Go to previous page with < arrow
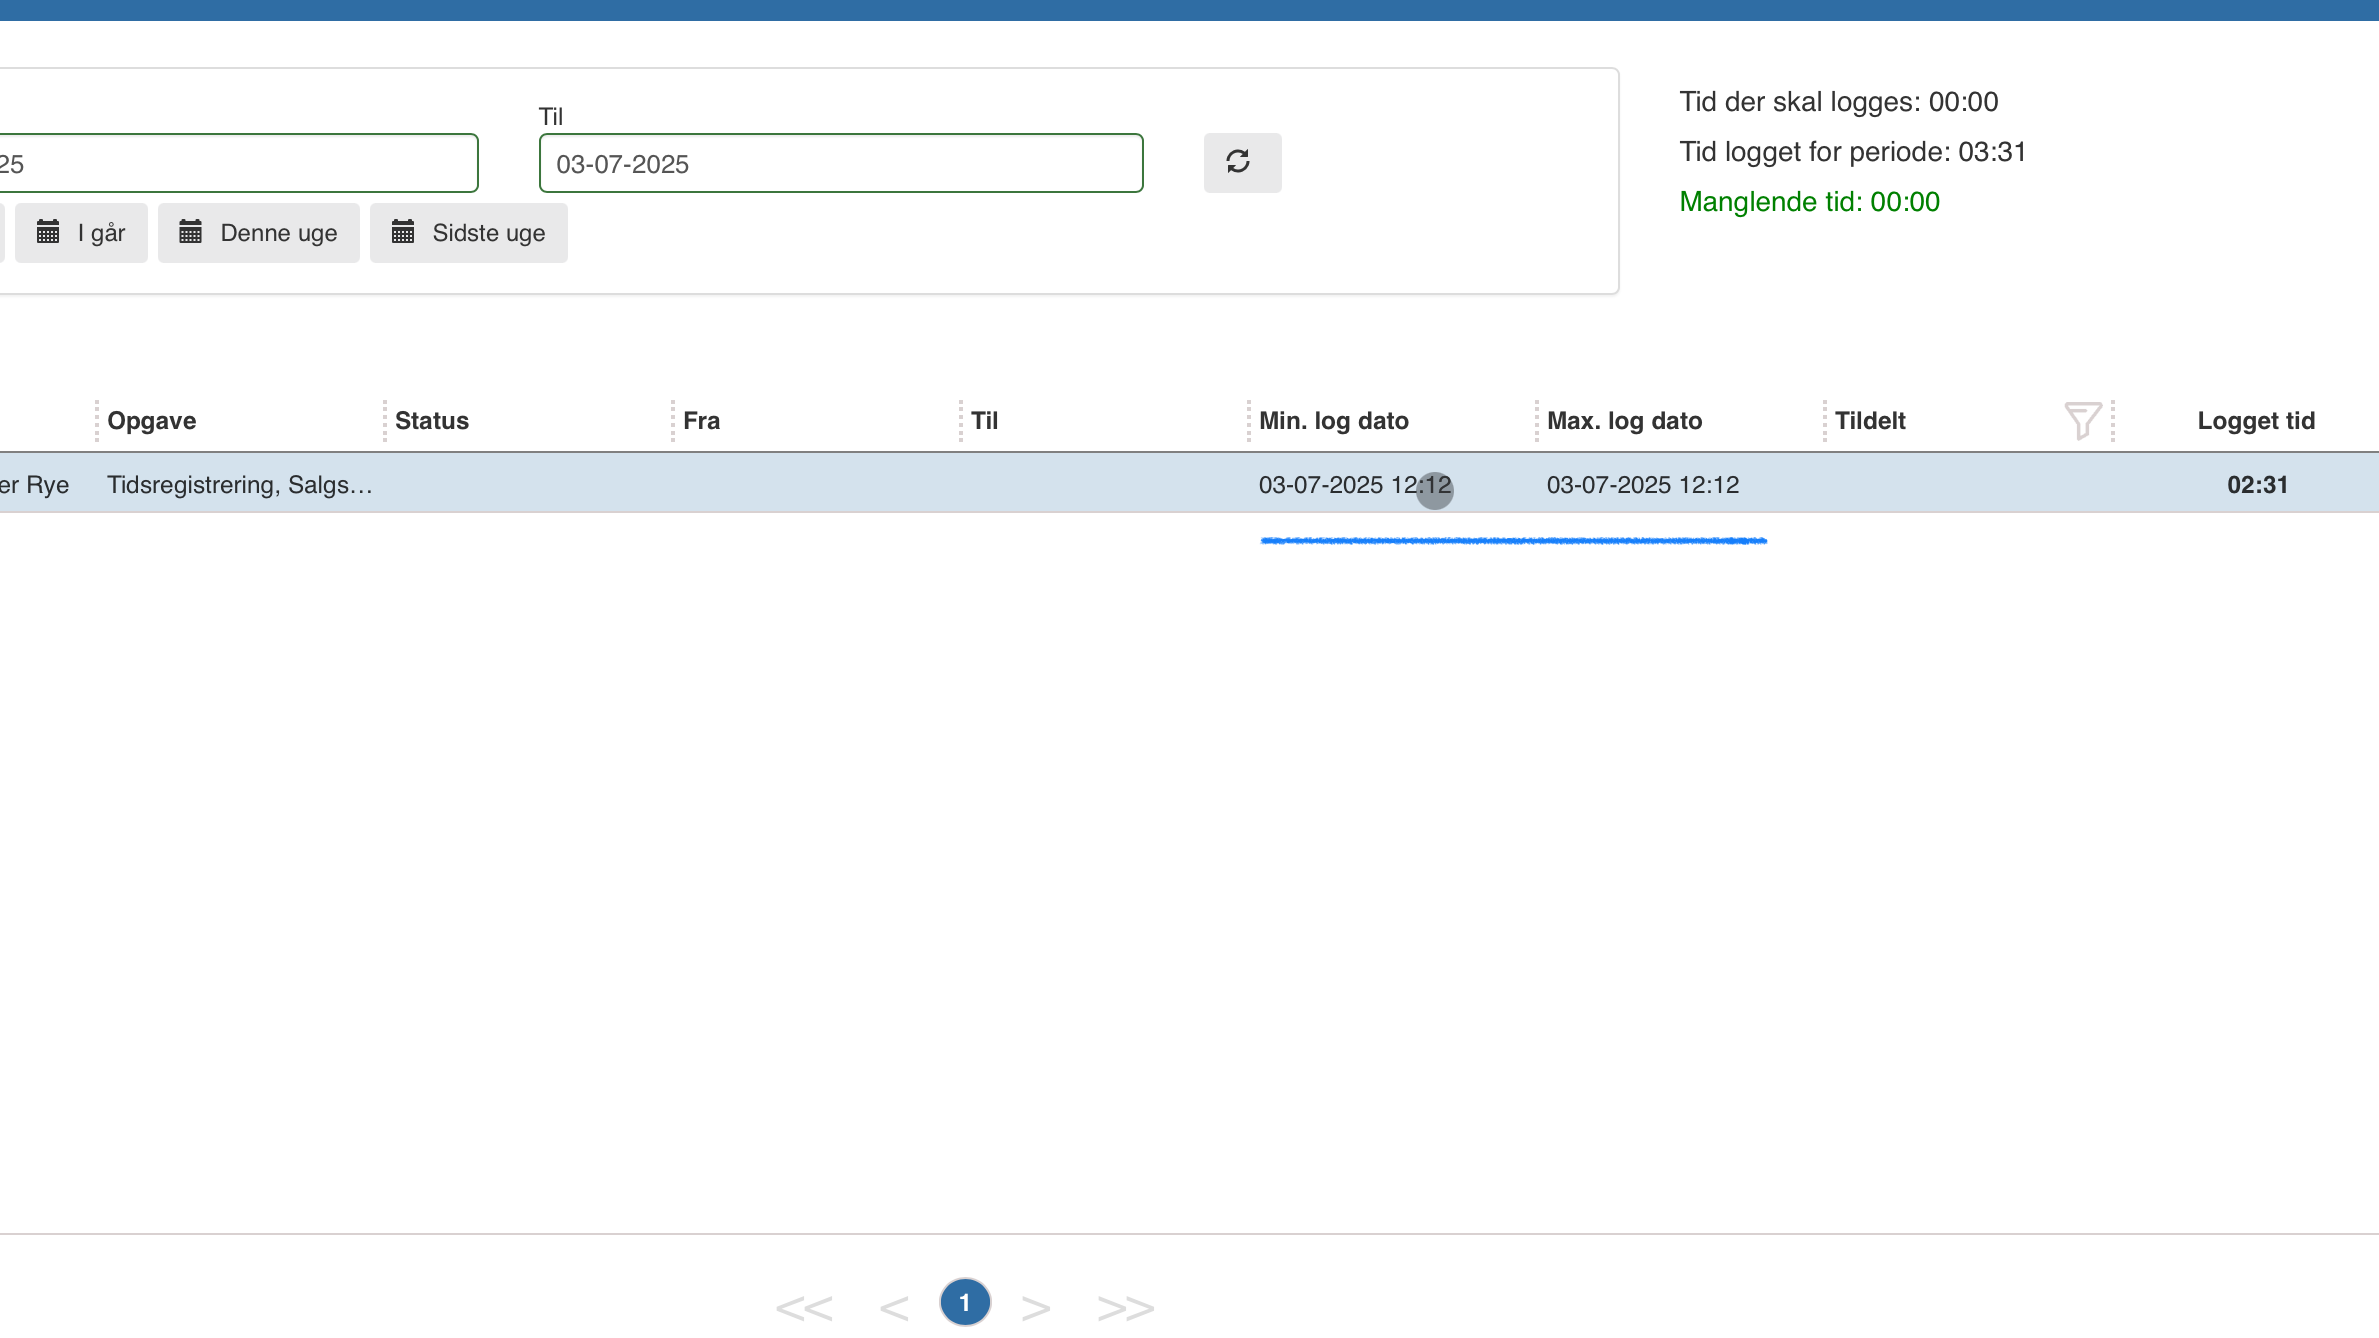 (893, 1307)
